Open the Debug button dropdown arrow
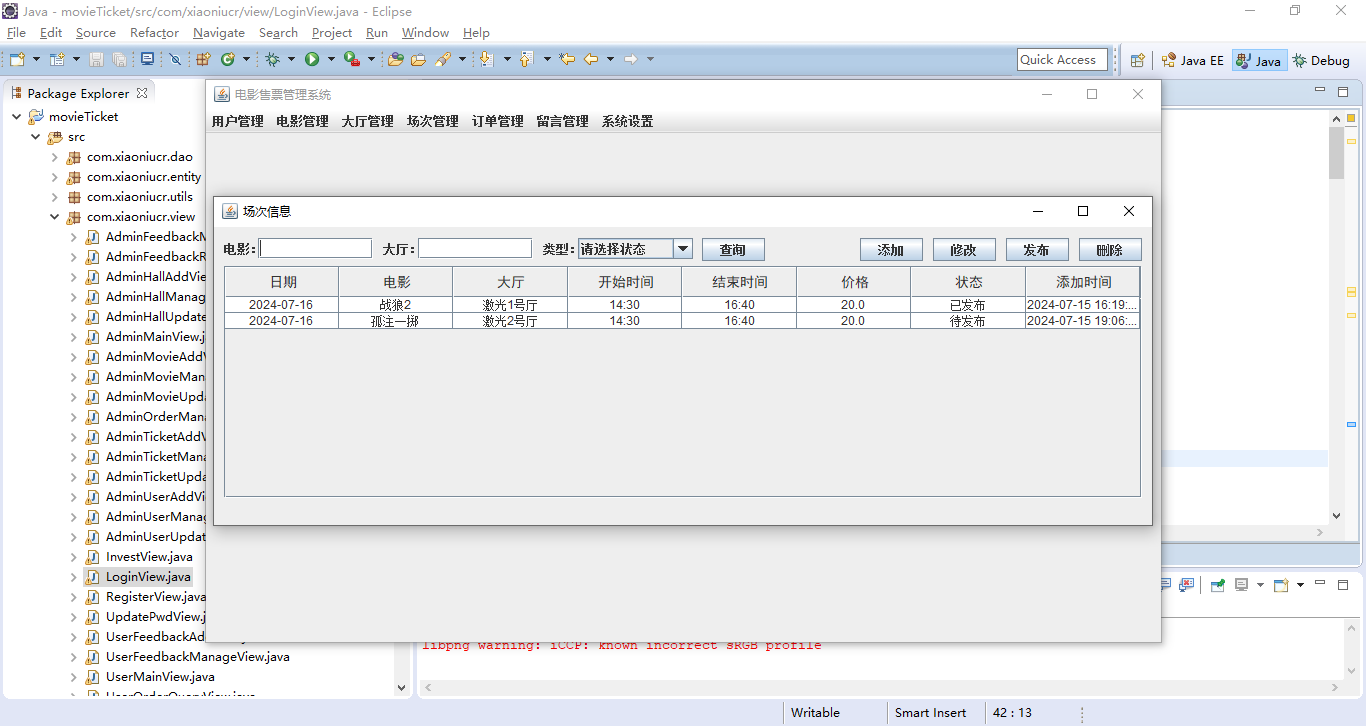This screenshot has width=1366, height=726. pyautogui.click(x=291, y=59)
